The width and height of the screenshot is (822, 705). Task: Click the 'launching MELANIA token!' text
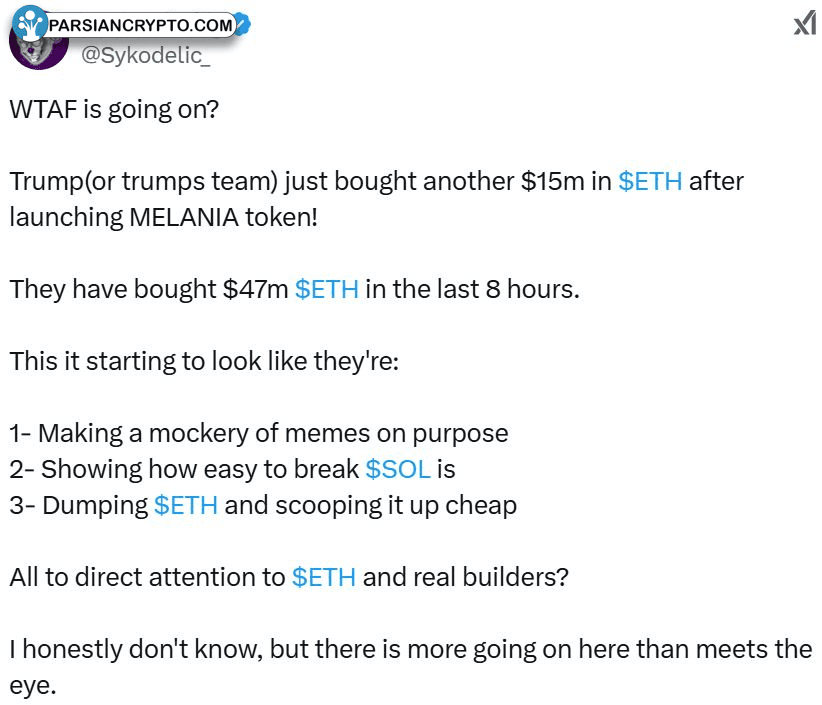(x=164, y=218)
